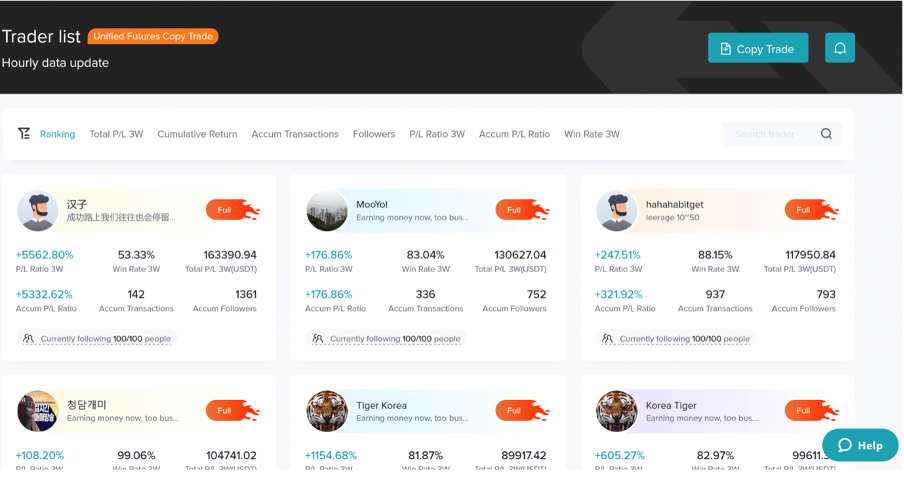The width and height of the screenshot is (904, 504).
Task: Open trader name Korea Tiger
Action: click(671, 405)
